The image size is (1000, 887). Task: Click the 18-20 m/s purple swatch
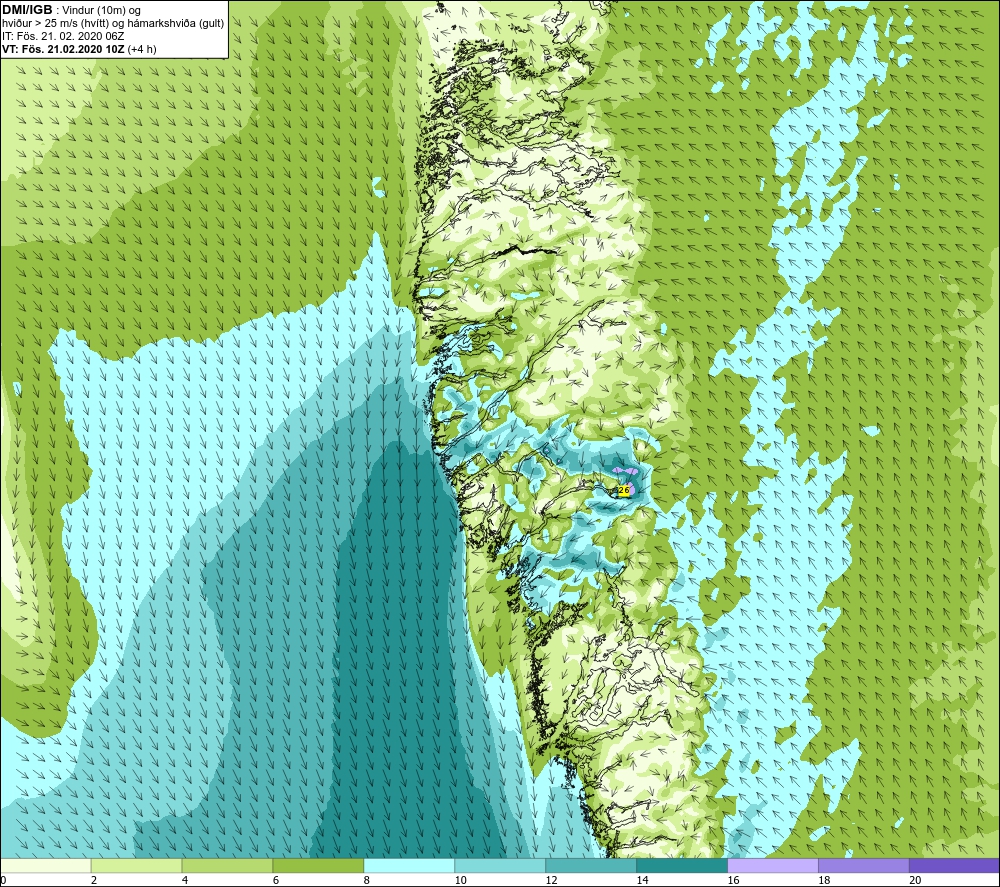click(864, 865)
